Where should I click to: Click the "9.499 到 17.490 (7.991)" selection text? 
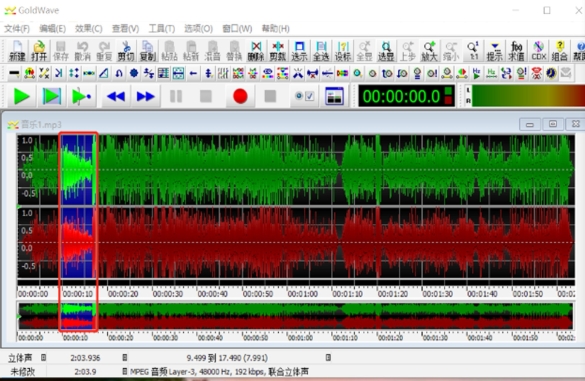click(227, 358)
